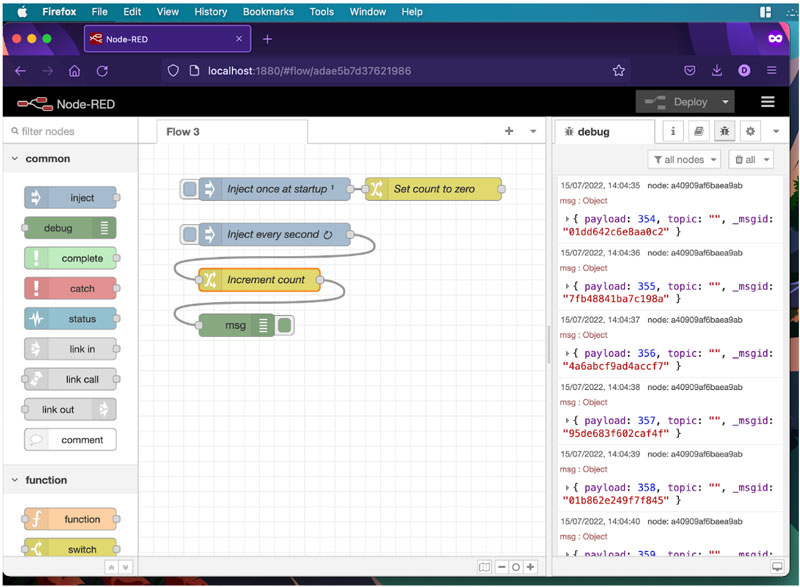Open the 'all nodes' debug filter dropdown
The image size is (800, 587).
click(x=684, y=160)
